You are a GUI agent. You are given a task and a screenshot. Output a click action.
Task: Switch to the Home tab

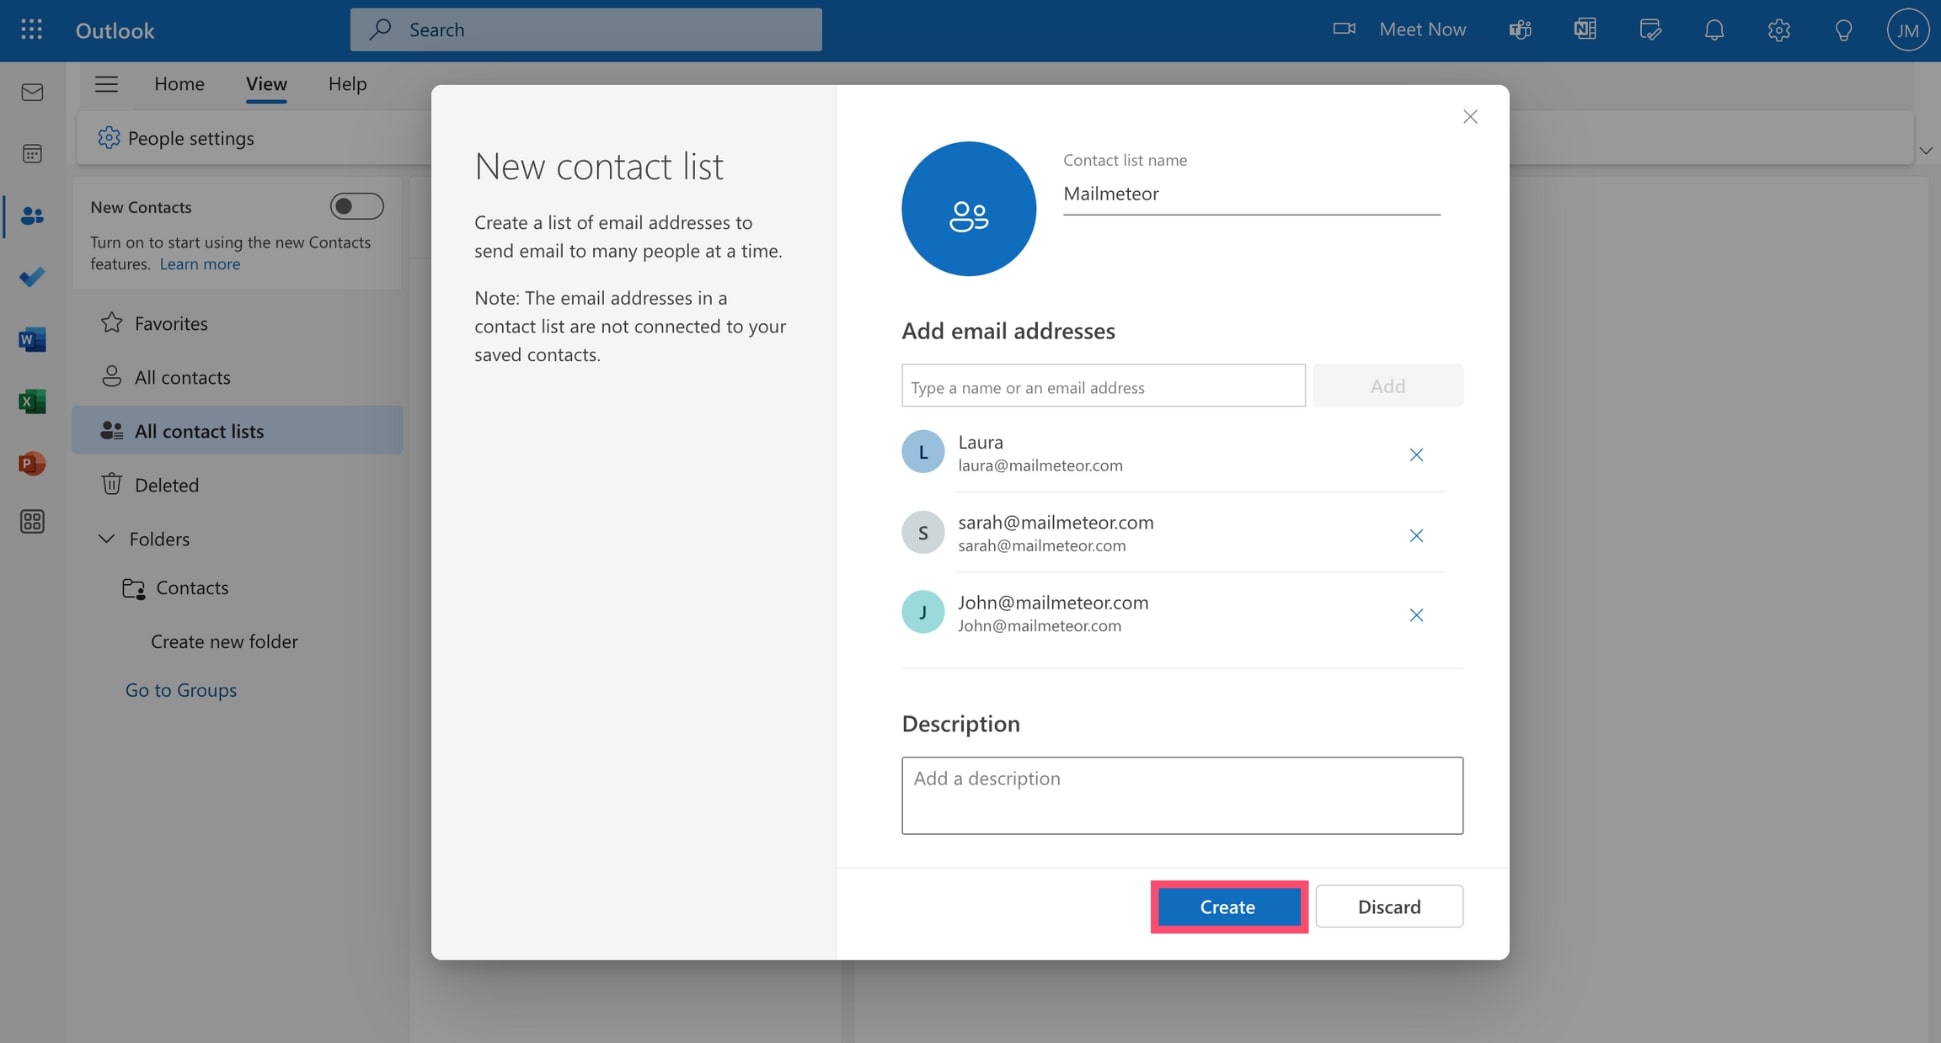pyautogui.click(x=179, y=84)
